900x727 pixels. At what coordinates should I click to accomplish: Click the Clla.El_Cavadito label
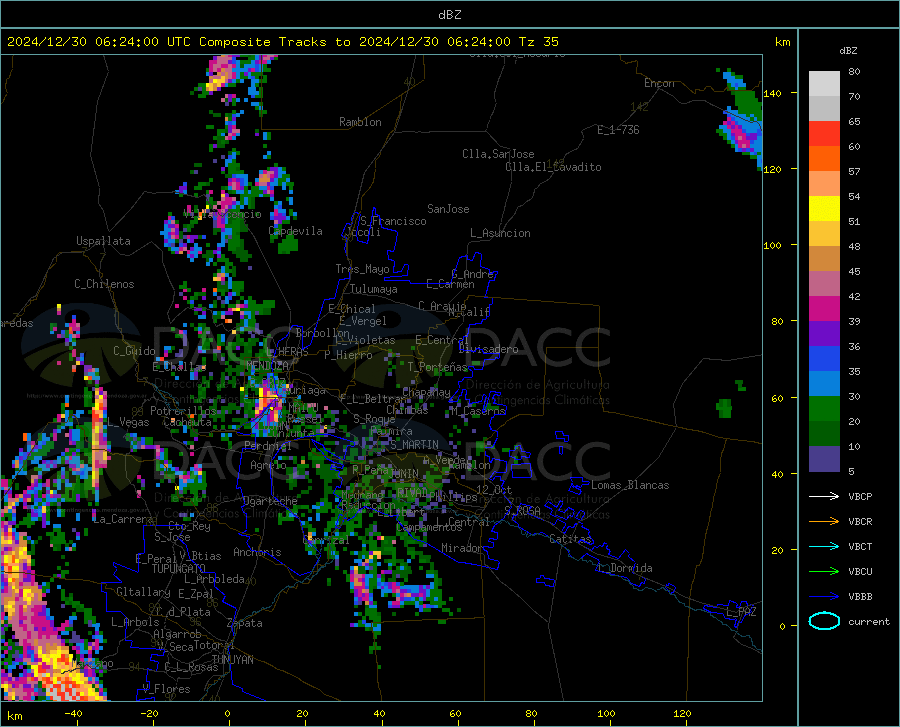pos(553,167)
